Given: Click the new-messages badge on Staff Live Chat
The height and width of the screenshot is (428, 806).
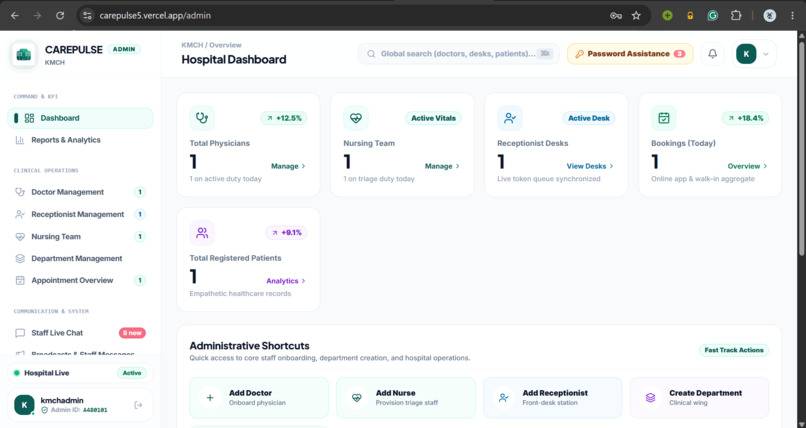Looking at the screenshot, I should point(132,333).
